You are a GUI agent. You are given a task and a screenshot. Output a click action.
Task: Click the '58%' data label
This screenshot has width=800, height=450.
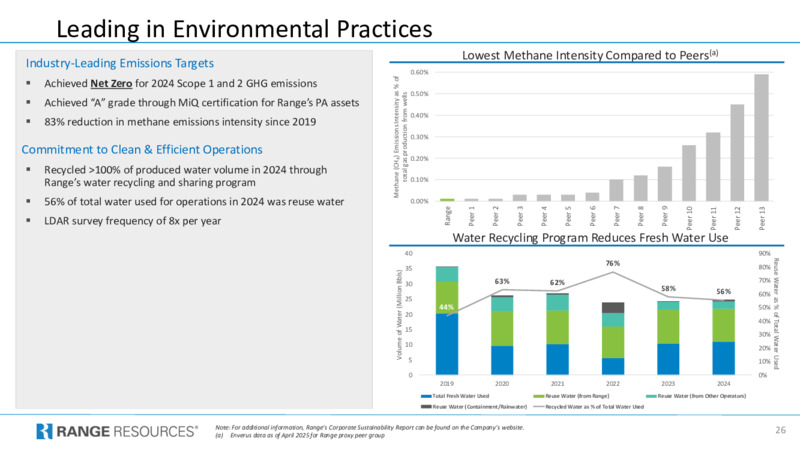click(x=668, y=288)
